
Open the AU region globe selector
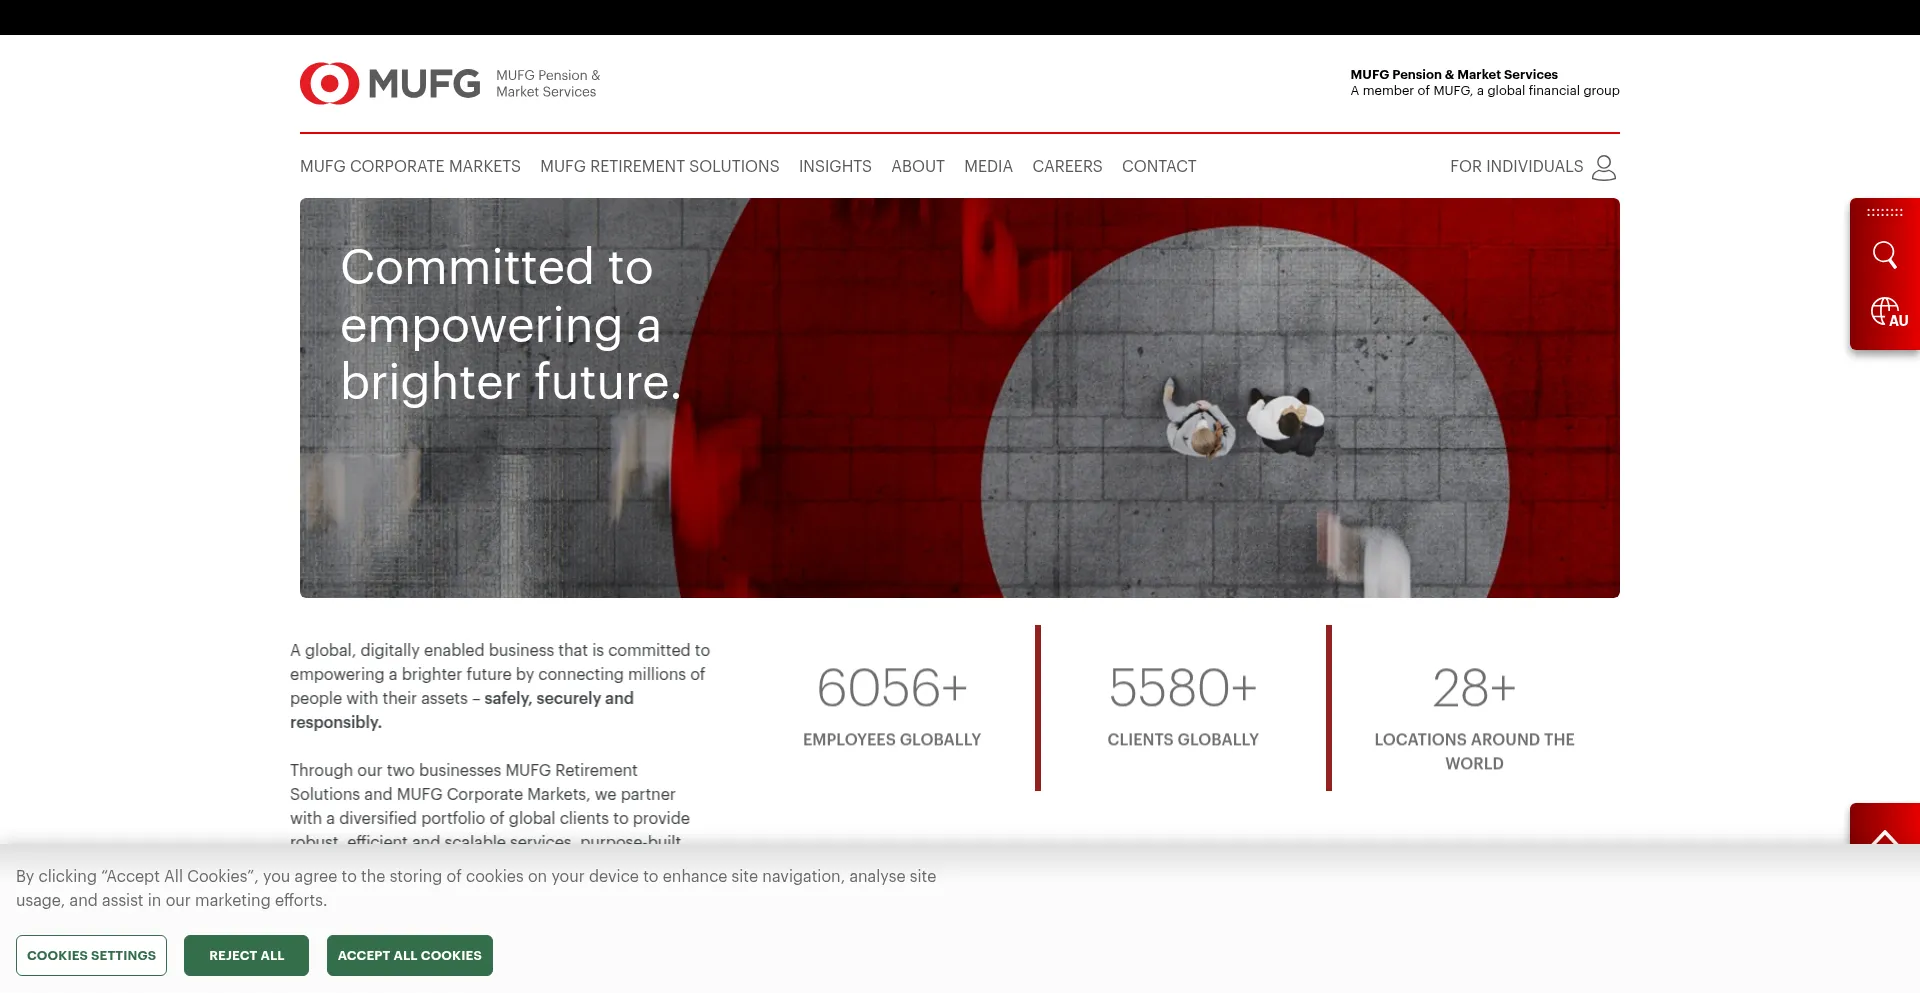click(1888, 312)
